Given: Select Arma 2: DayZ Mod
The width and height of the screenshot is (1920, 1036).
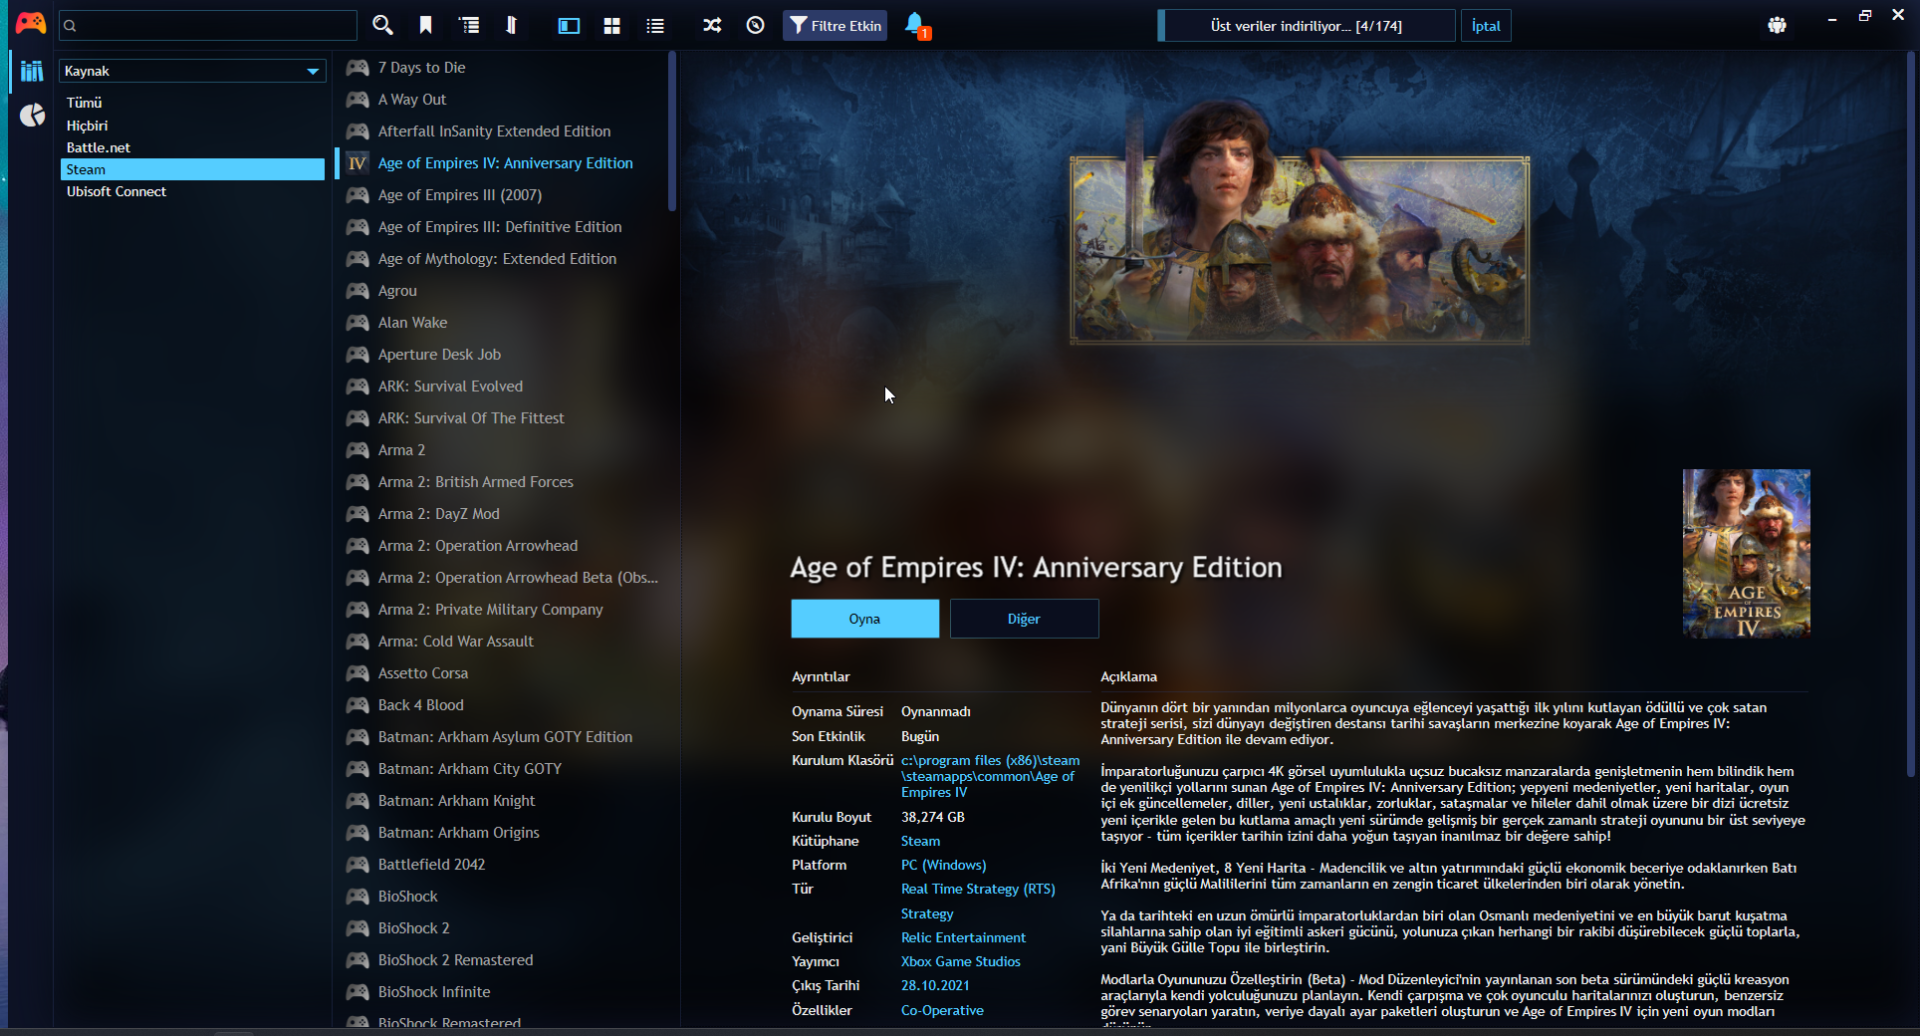Looking at the screenshot, I should 505,514.
